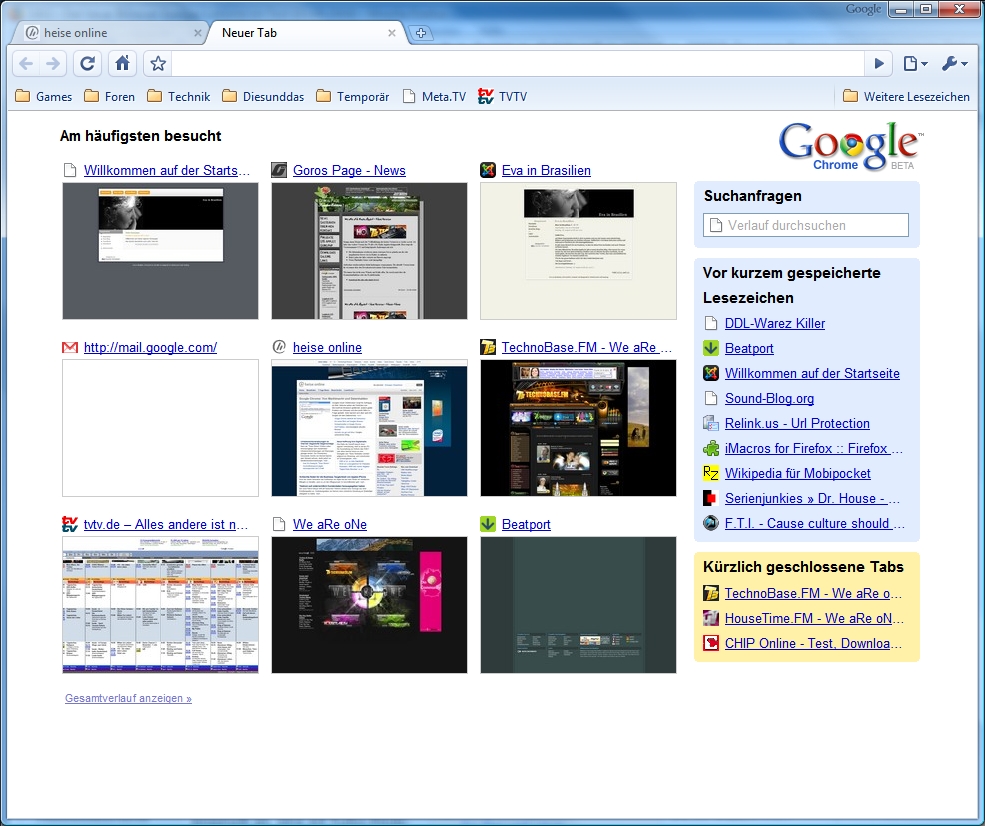Open the heise online page thumbnail
This screenshot has width=985, height=826.
(x=369, y=428)
